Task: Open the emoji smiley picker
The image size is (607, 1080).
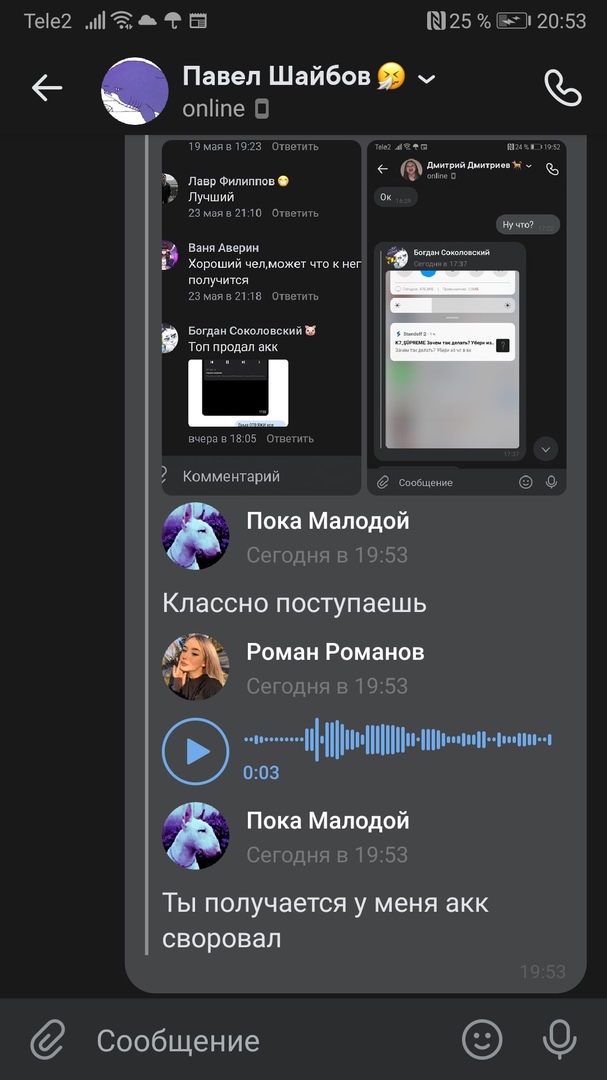Action: pyautogui.click(x=482, y=1039)
